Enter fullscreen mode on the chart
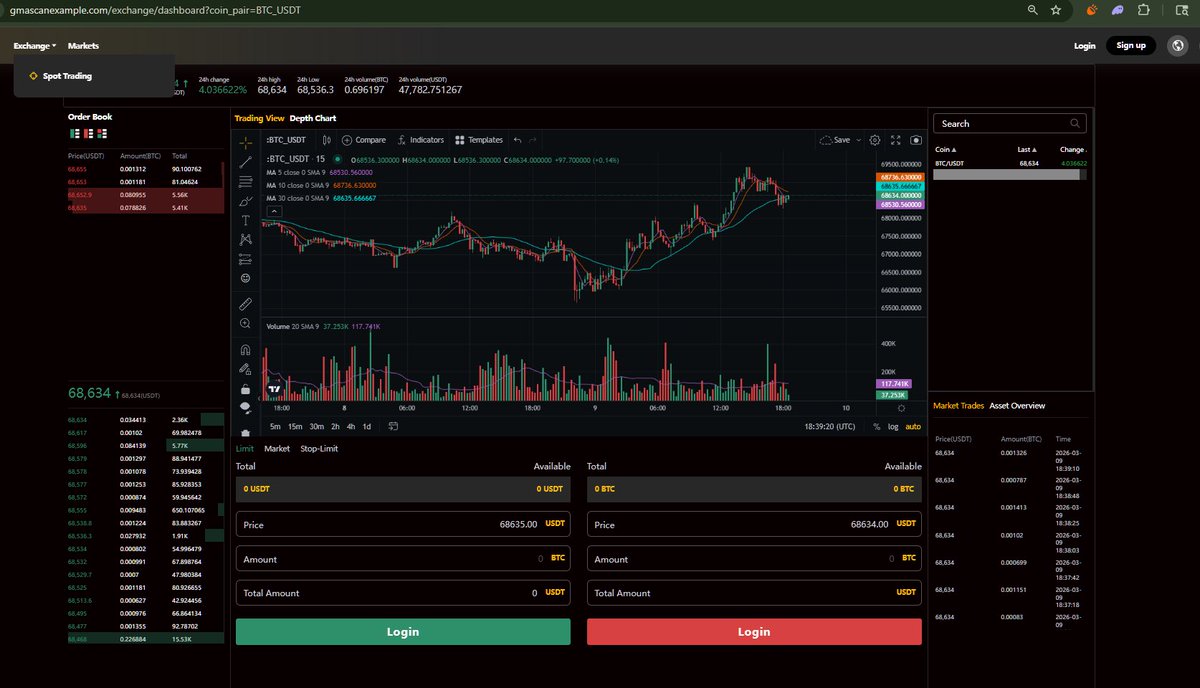1200x688 pixels. 895,140
